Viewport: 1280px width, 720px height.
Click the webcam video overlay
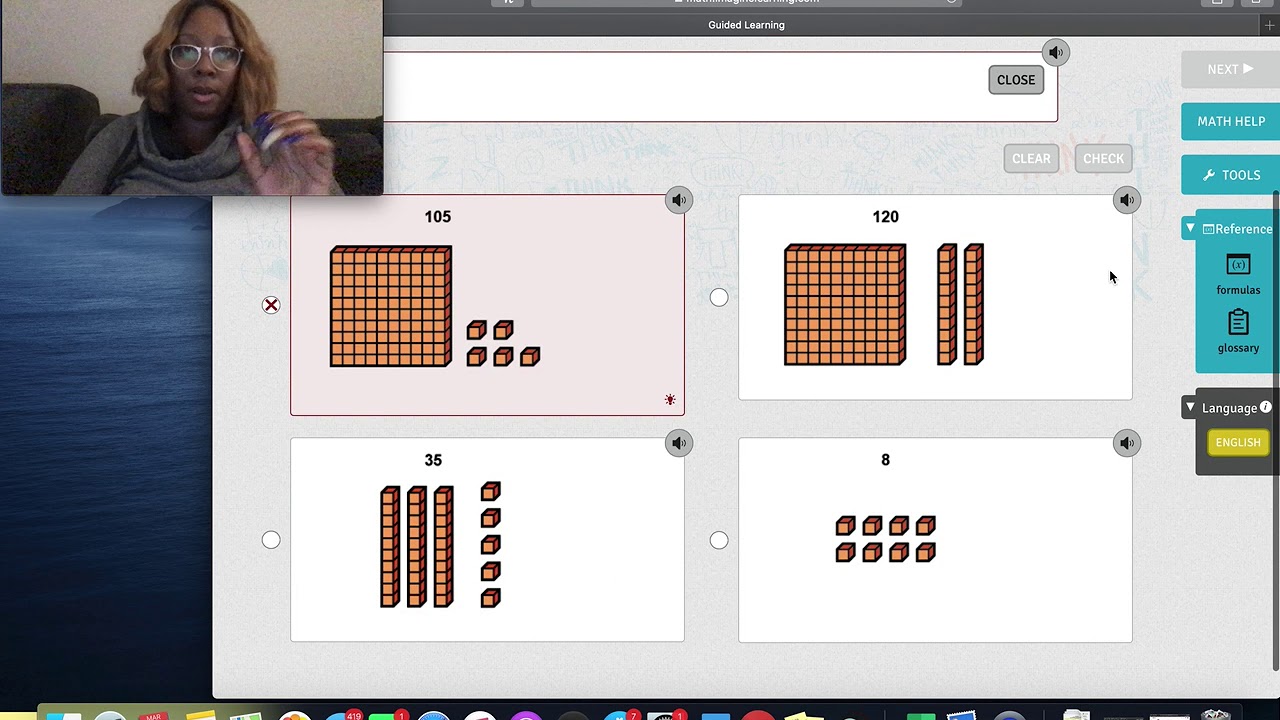[x=192, y=97]
